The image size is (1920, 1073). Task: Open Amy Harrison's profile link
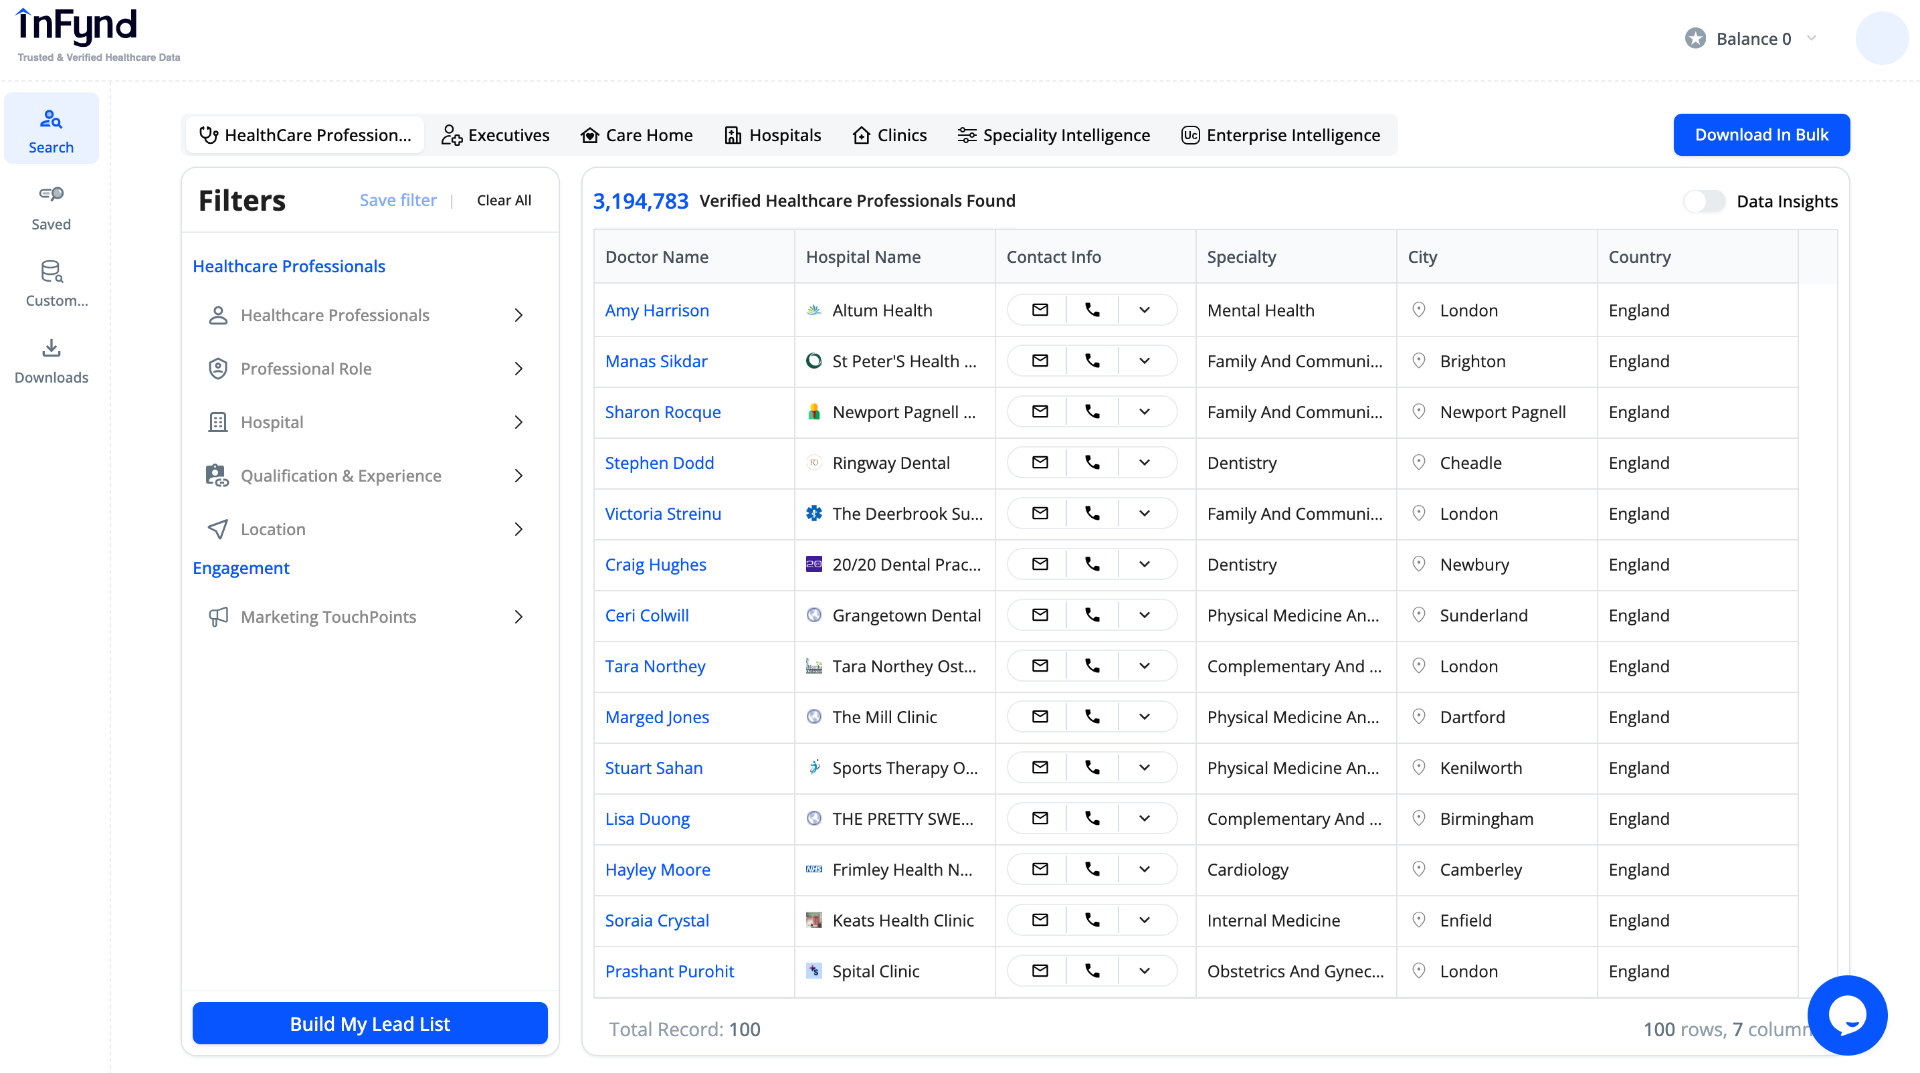657,310
